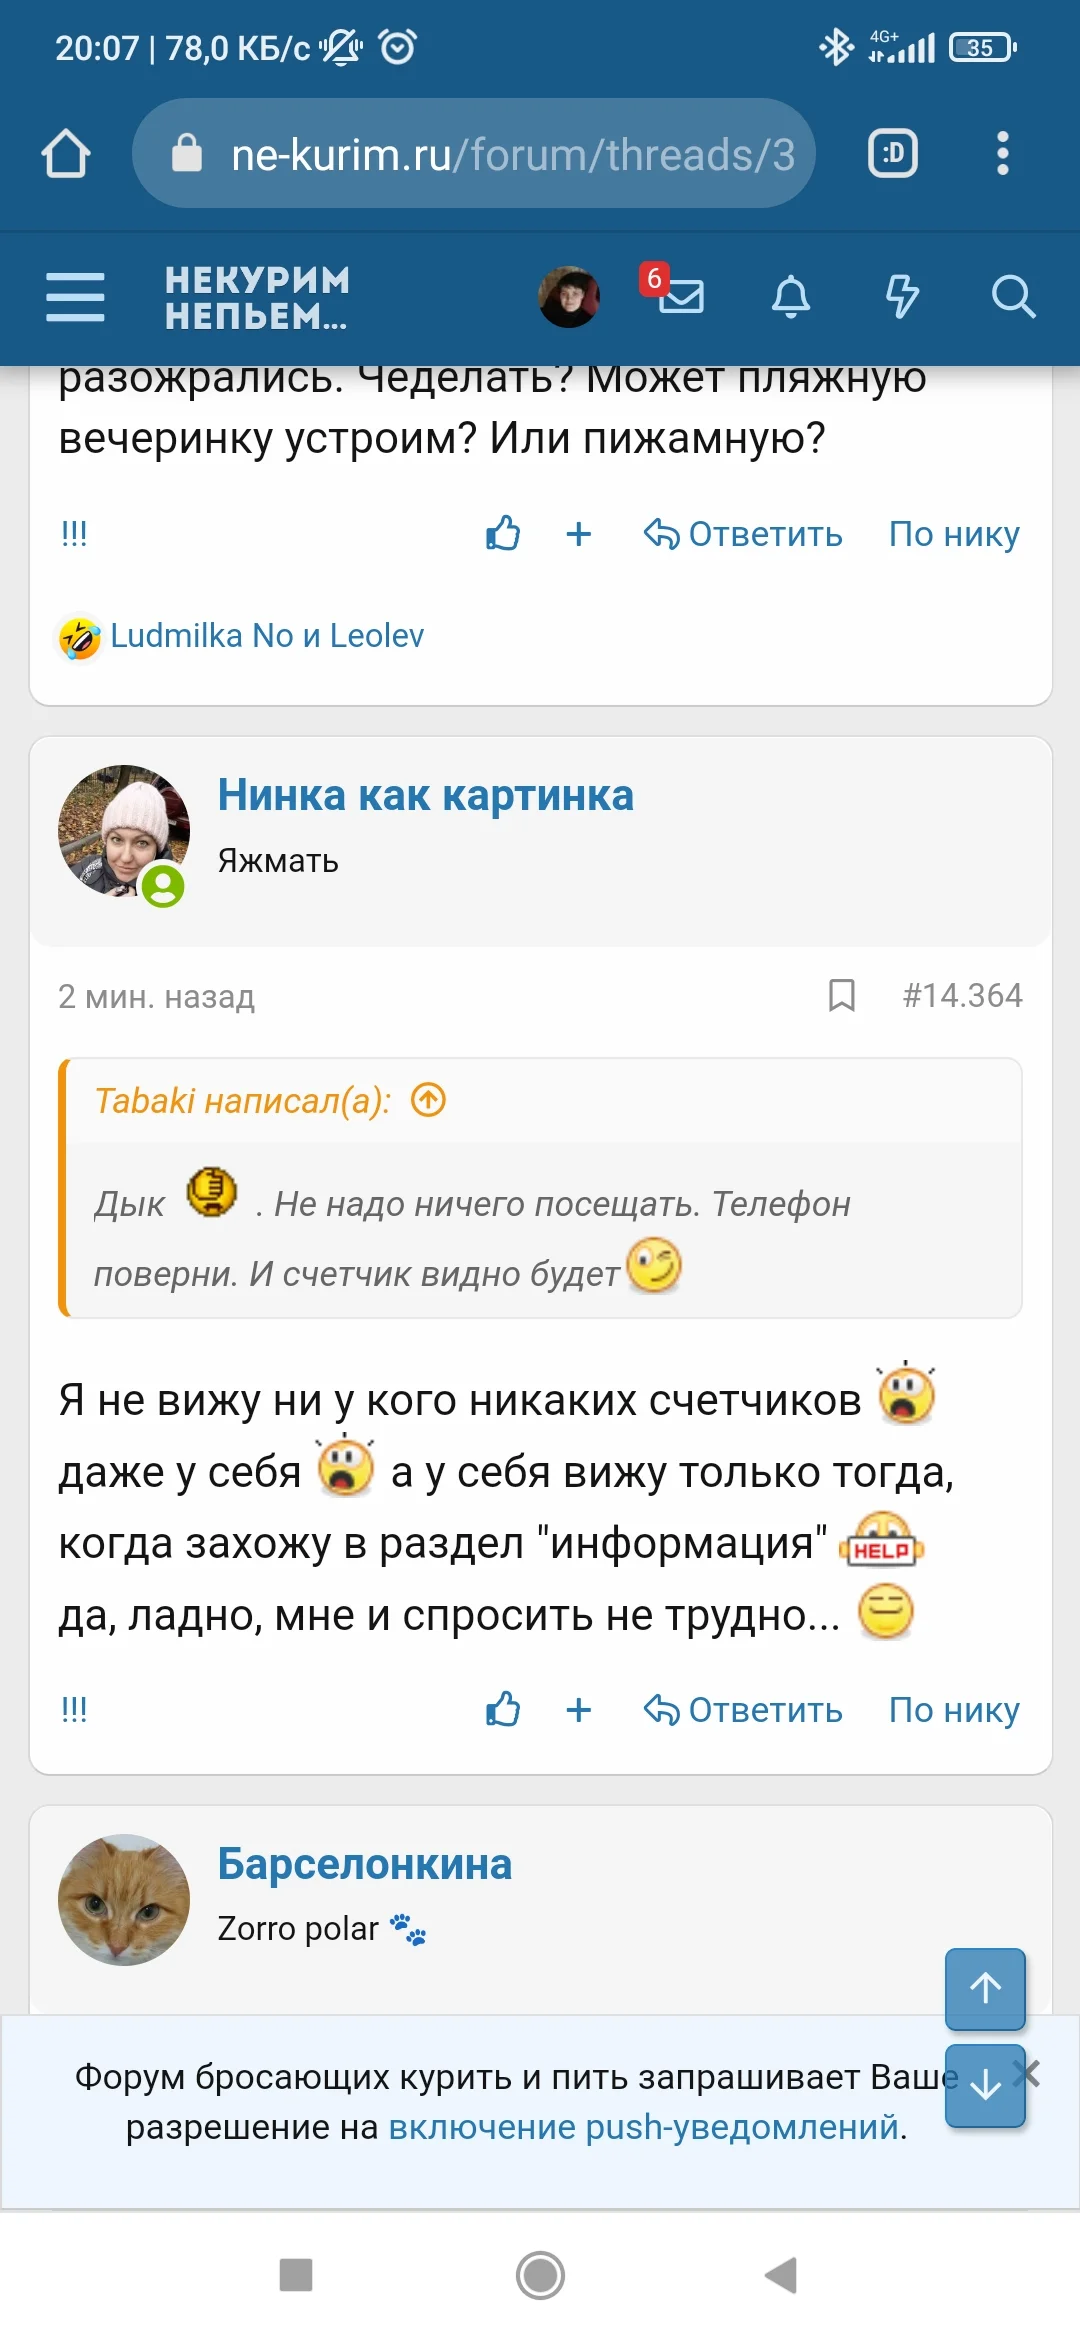This screenshot has height=2340, width=1080.
Task: Open forum search magnifier
Action: [1013, 297]
